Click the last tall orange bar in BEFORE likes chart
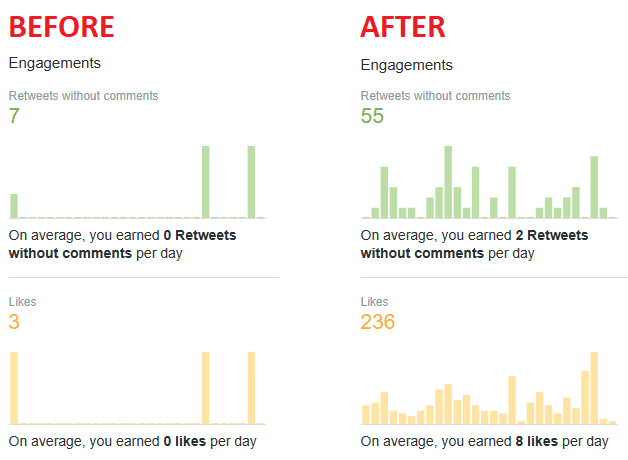Viewport: 628px width, 460px height. tap(251, 388)
